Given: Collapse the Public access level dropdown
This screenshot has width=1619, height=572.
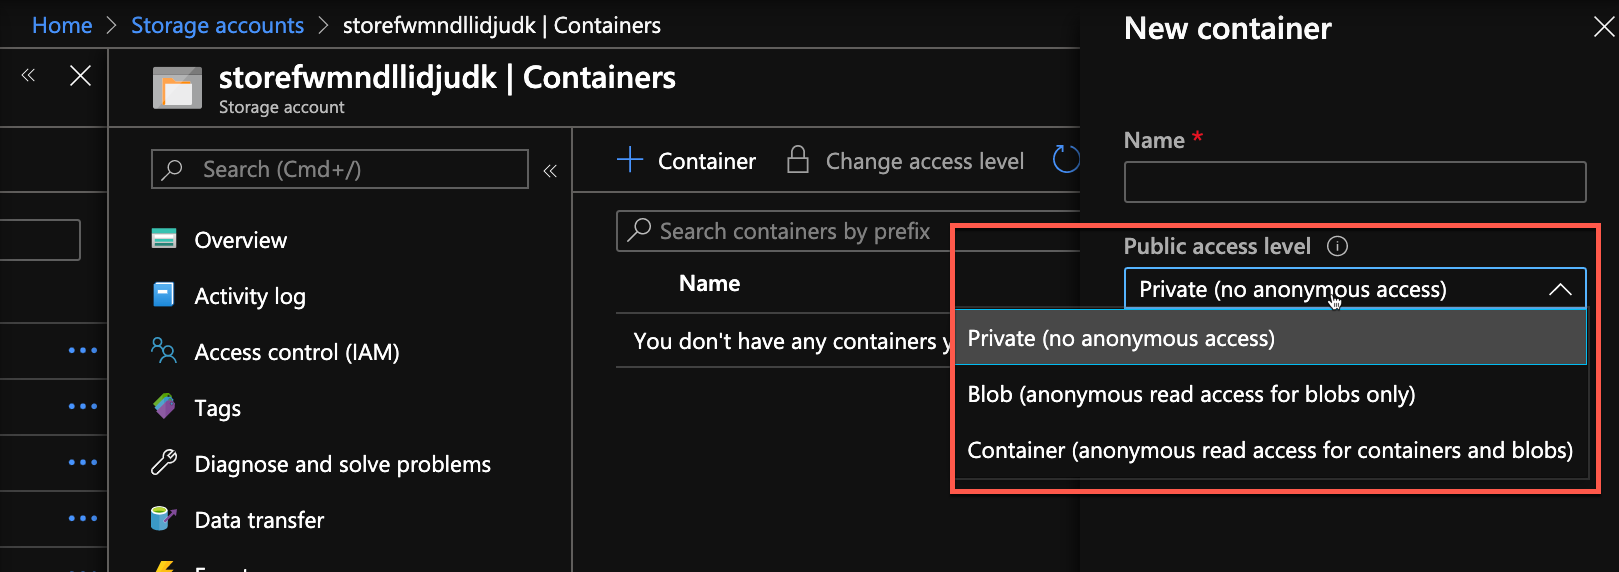Looking at the screenshot, I should point(1559,290).
